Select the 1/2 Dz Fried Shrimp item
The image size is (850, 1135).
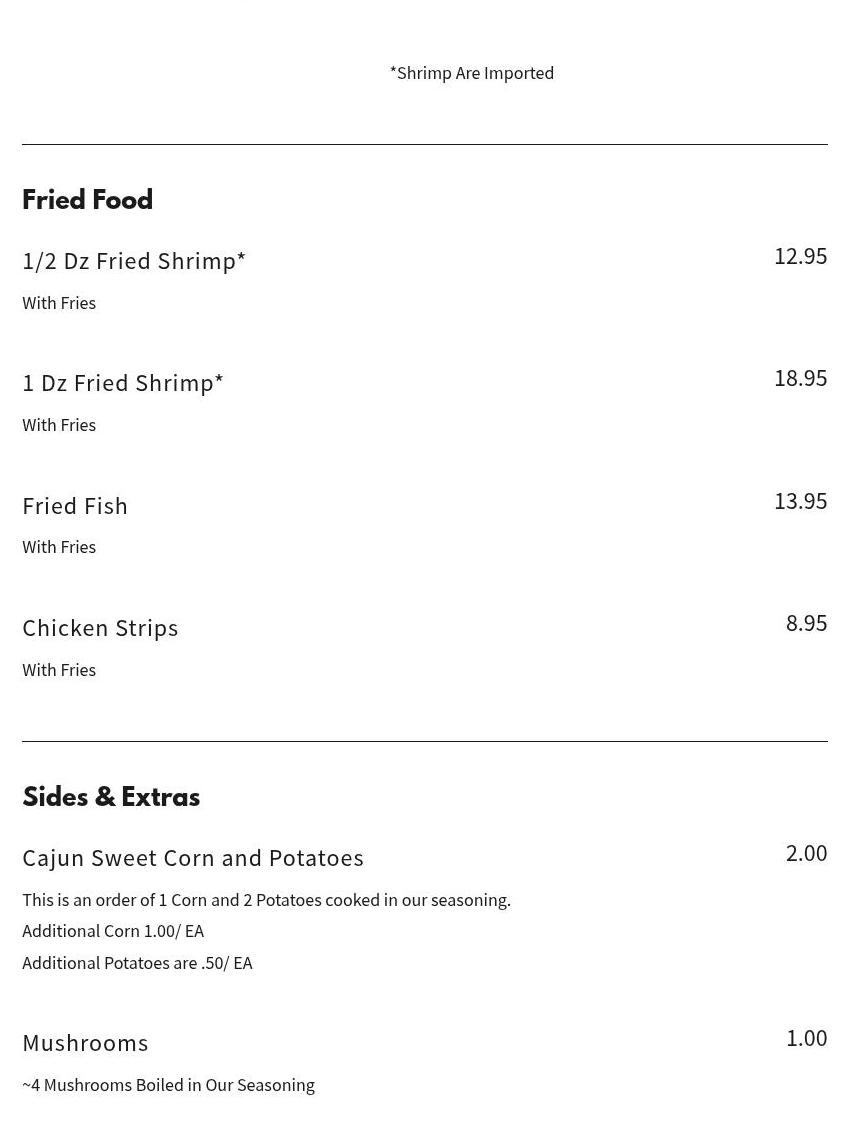(134, 261)
